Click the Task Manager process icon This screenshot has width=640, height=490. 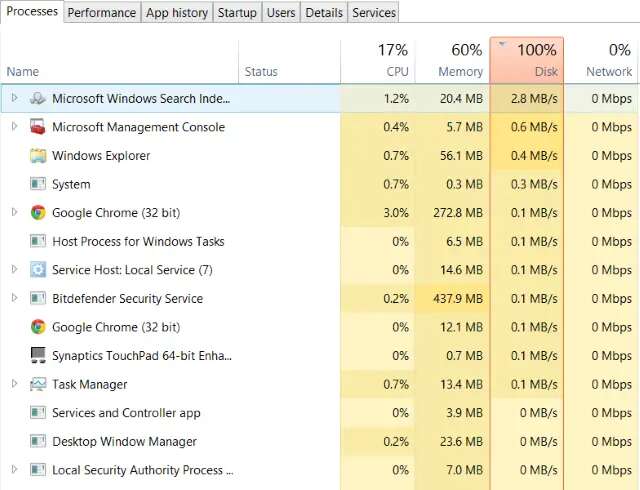pos(38,384)
